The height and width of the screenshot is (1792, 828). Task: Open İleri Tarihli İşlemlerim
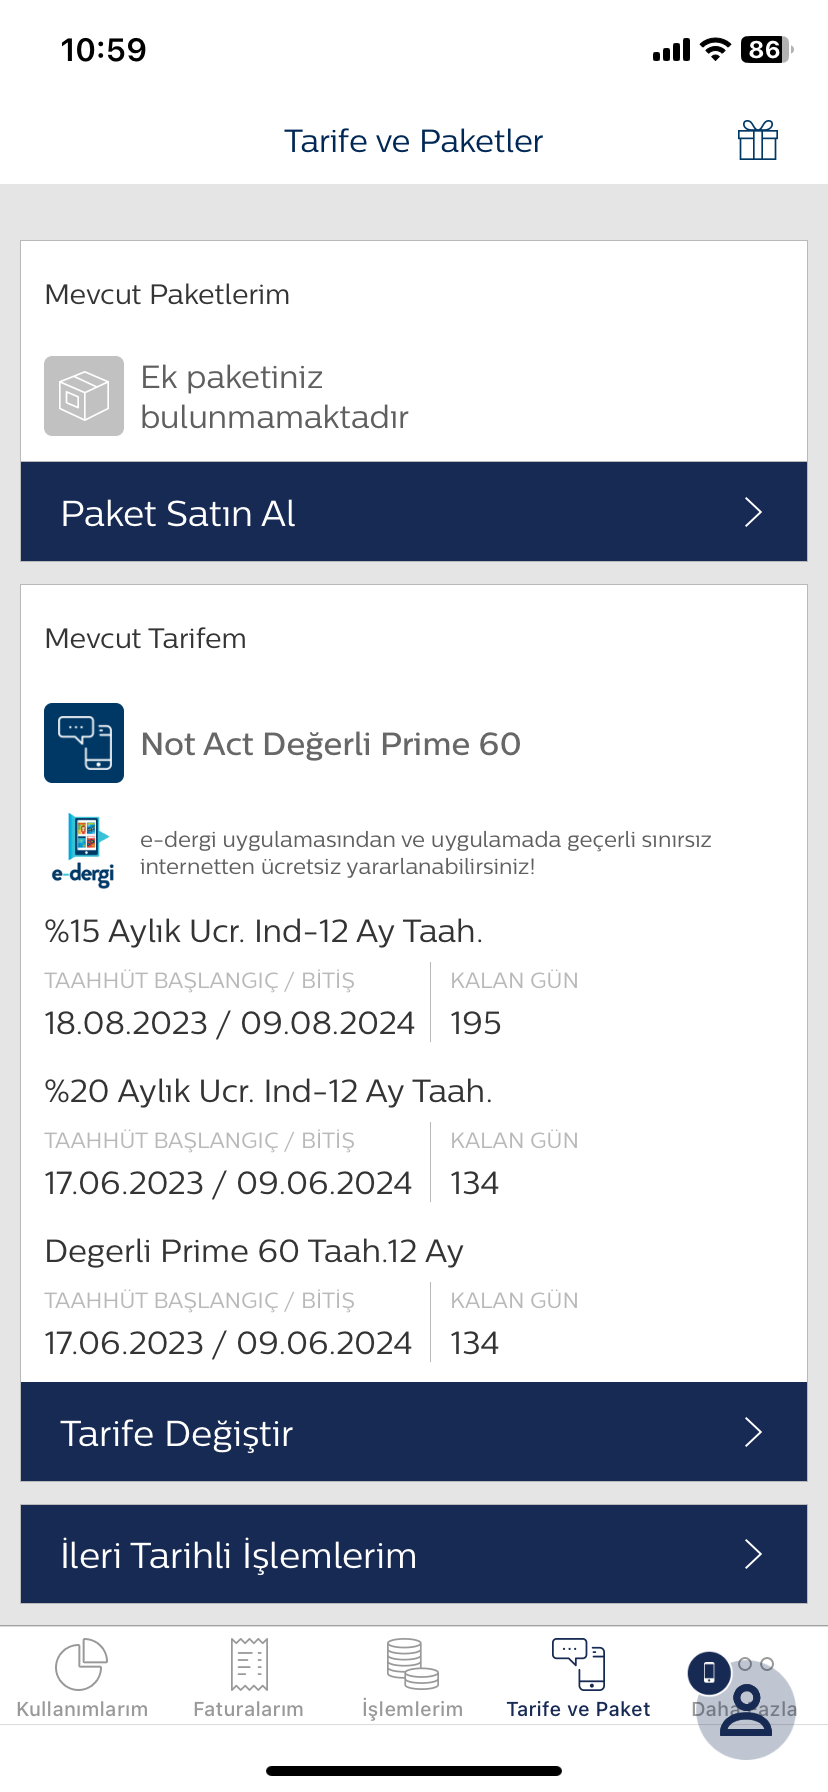pyautogui.click(x=414, y=1554)
